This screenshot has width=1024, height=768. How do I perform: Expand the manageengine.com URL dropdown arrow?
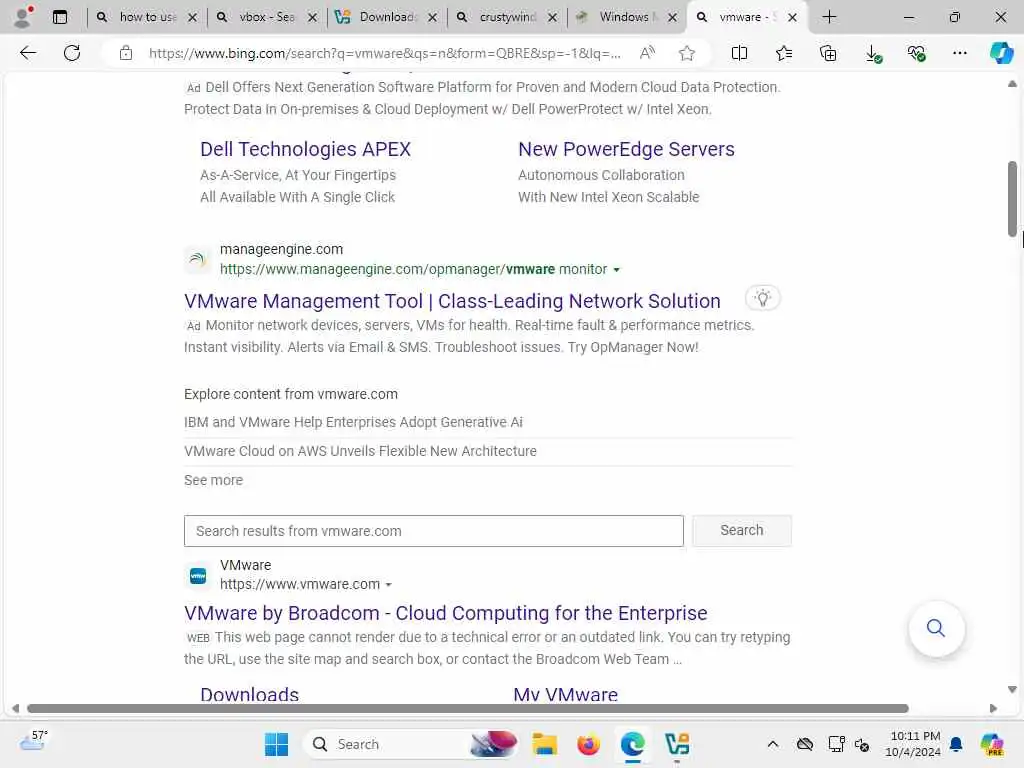(616, 270)
